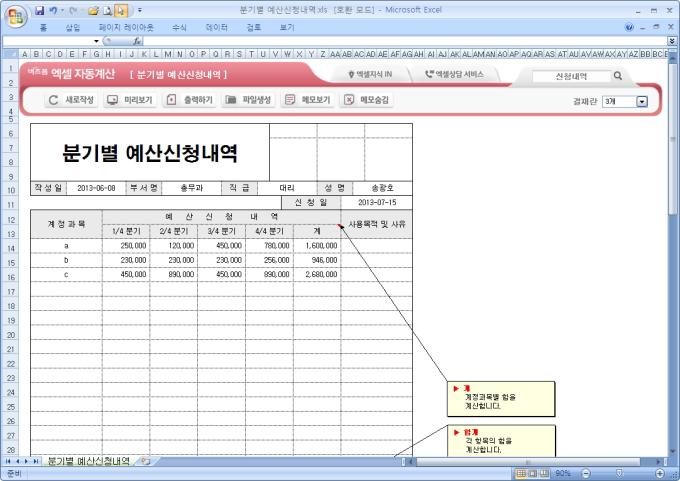
Task: Select the 사용목적 및 사유 header cell
Action: click(x=377, y=224)
